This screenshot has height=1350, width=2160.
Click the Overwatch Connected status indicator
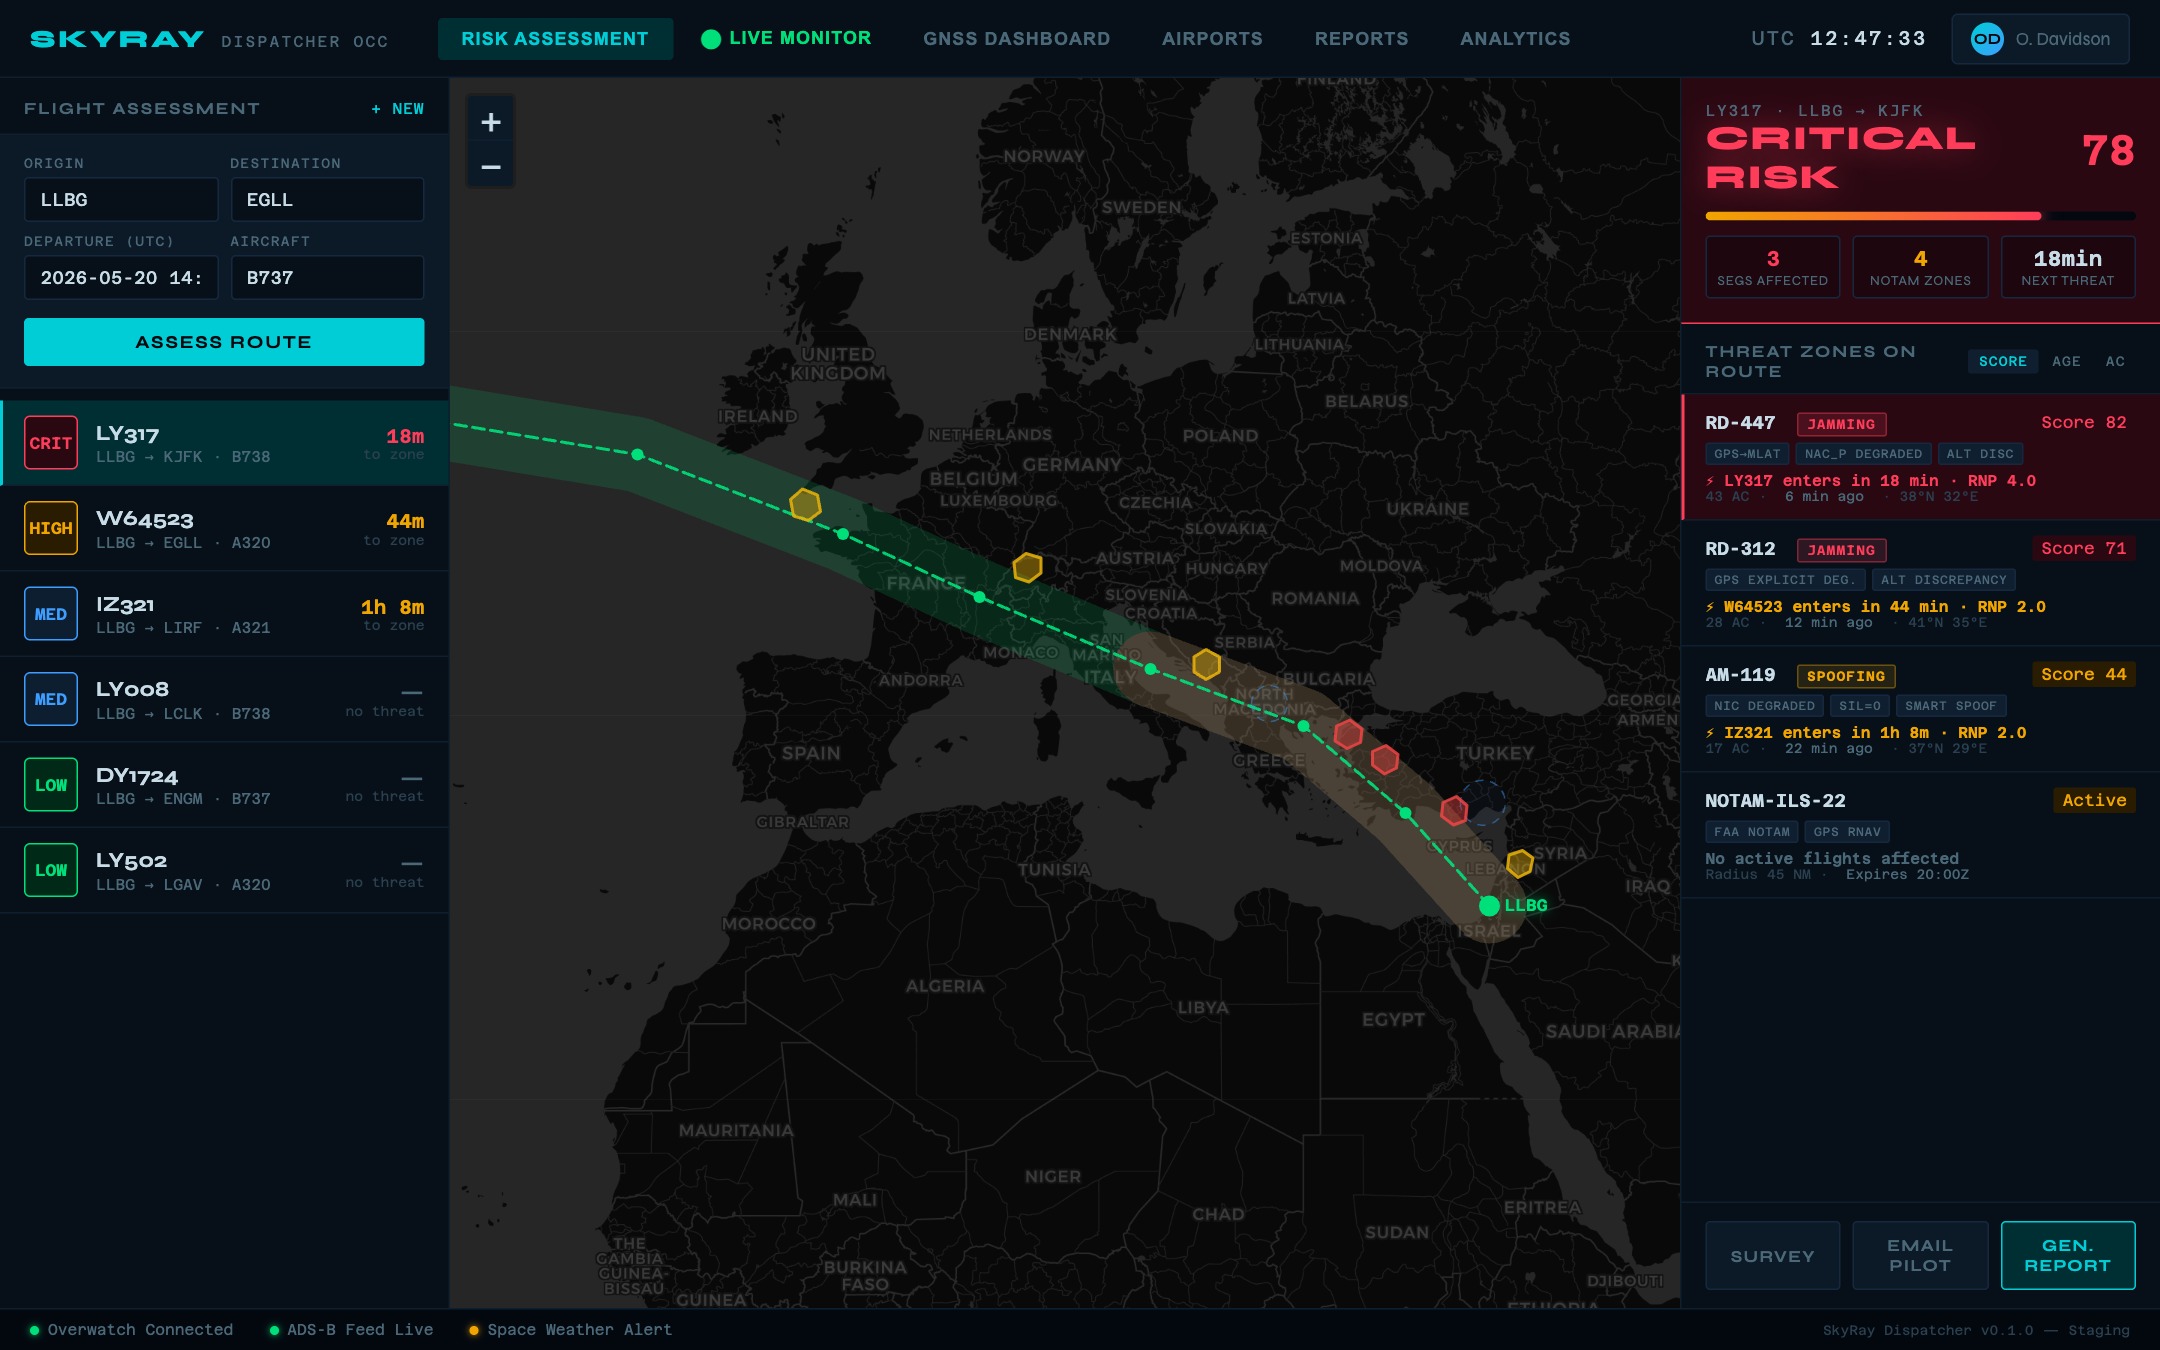tap(131, 1329)
